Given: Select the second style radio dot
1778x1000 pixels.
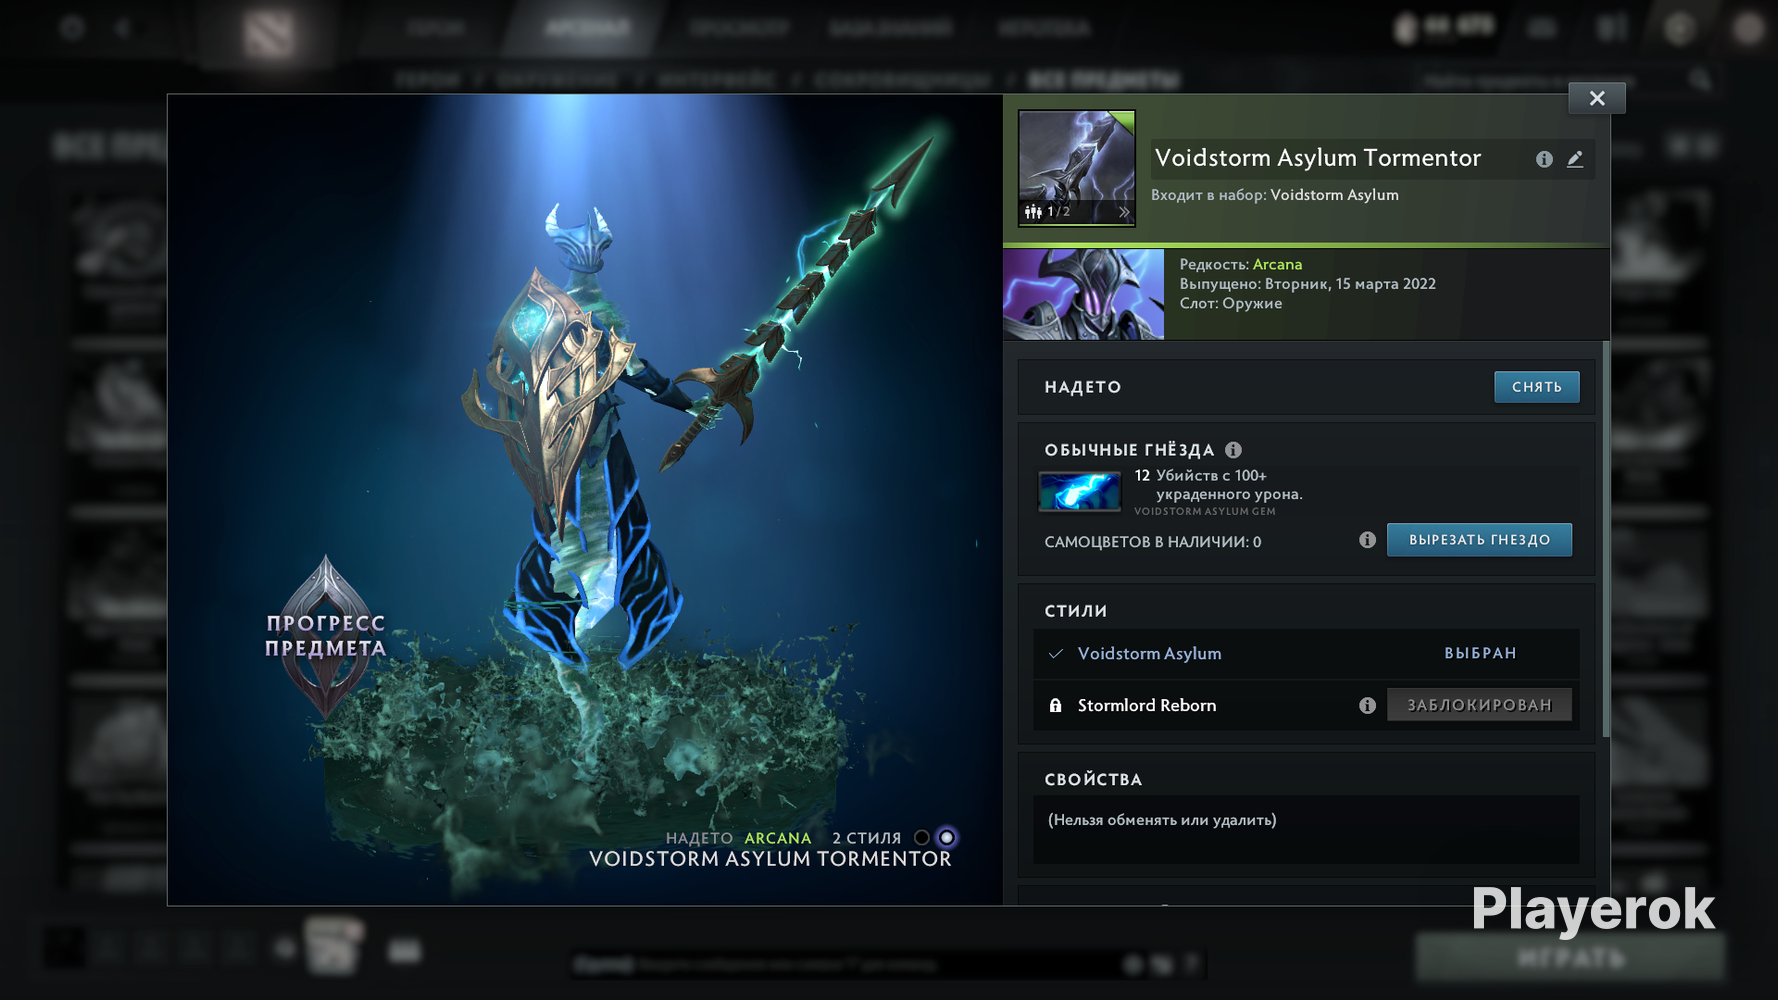Looking at the screenshot, I should (946, 838).
